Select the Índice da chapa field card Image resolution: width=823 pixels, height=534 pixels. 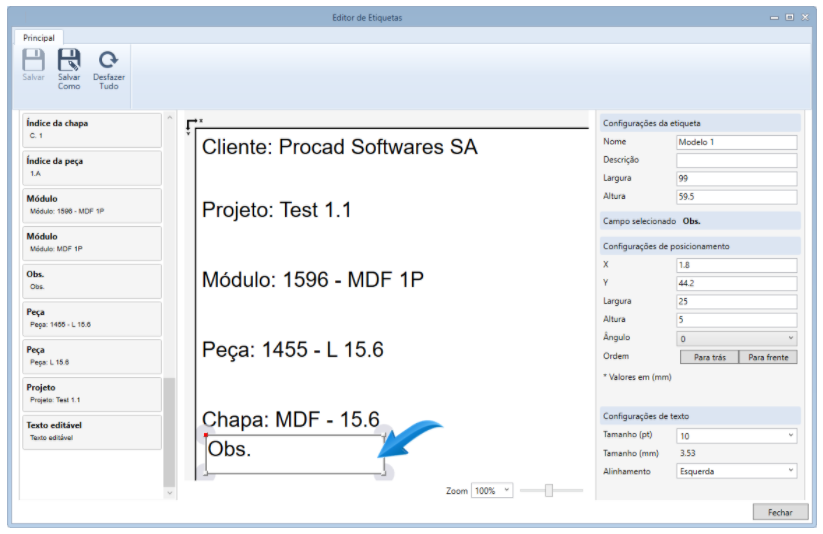point(92,130)
